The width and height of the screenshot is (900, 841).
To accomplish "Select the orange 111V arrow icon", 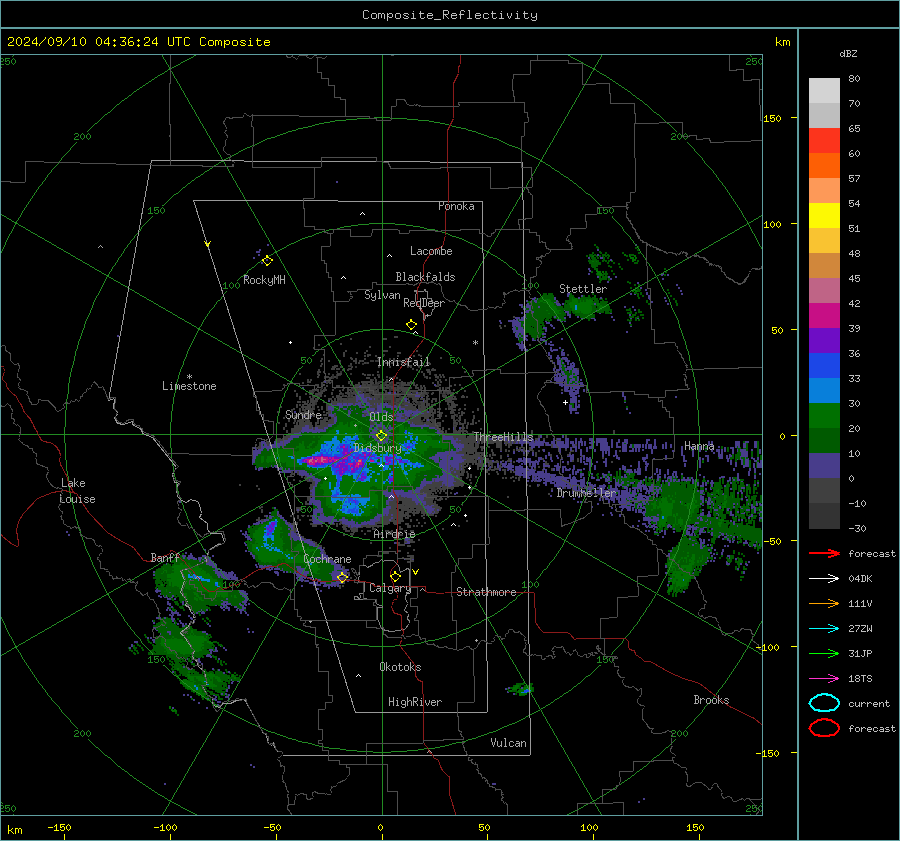I will pos(824,603).
